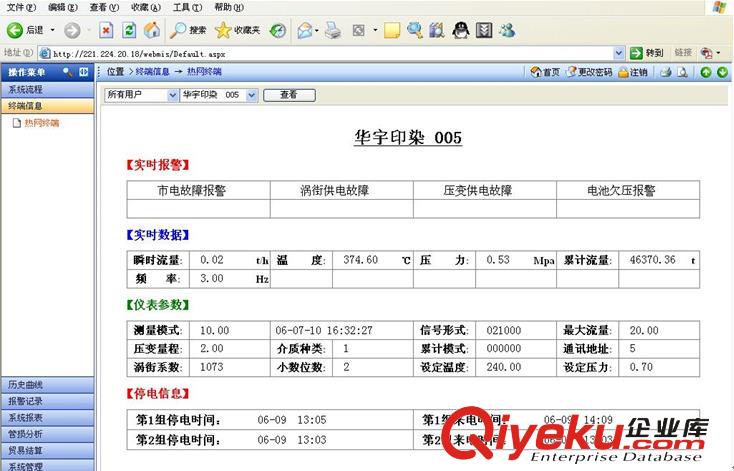Viewport: 734px width, 471px height.
Task: Go to browser Home page icon
Action: point(152,30)
